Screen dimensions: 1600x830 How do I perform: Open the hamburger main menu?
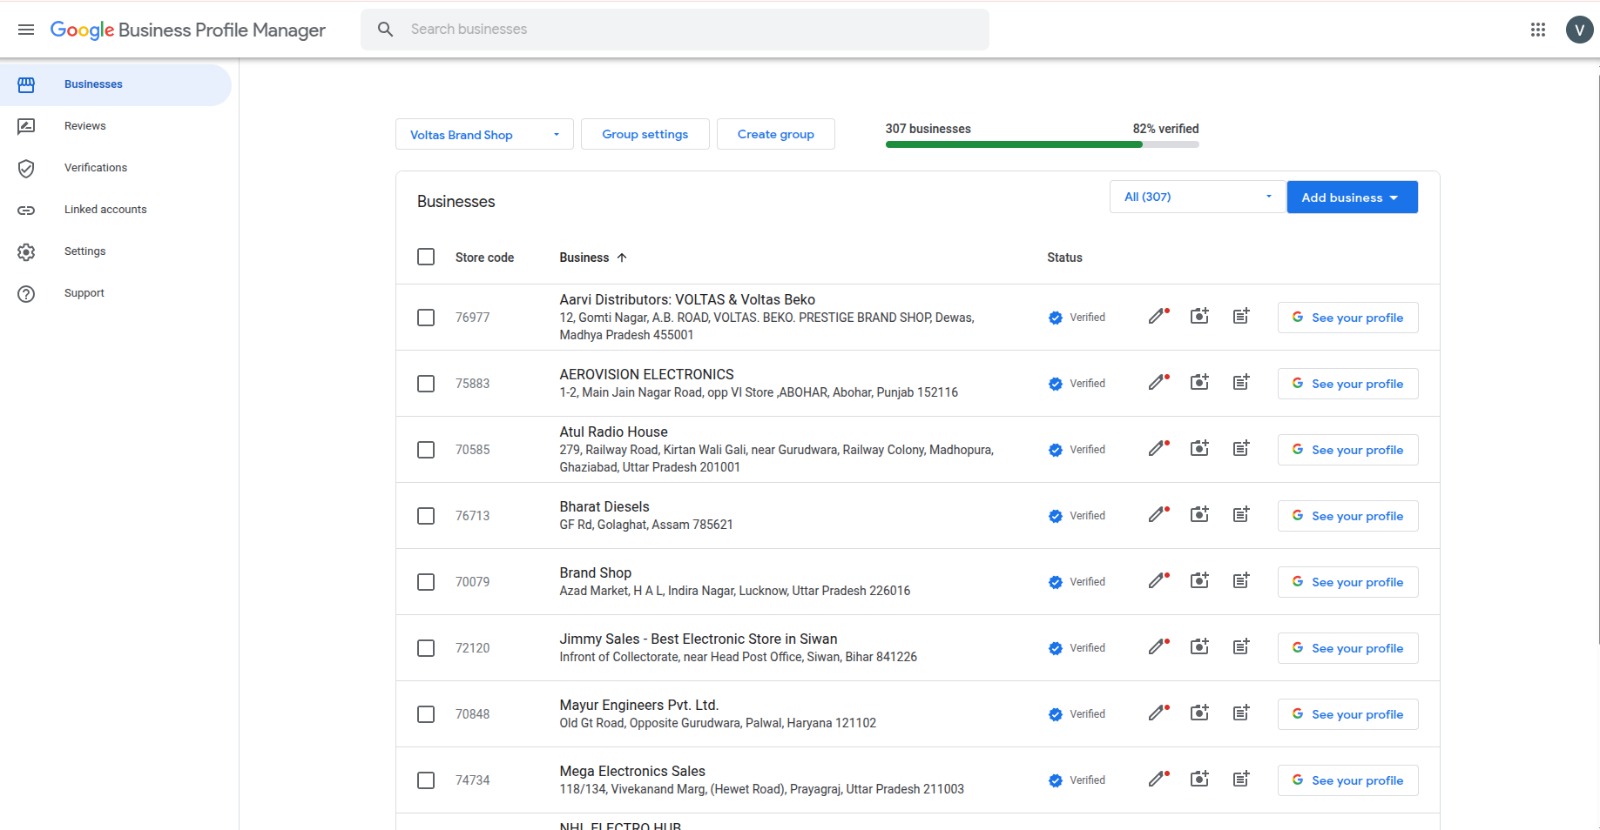26,30
